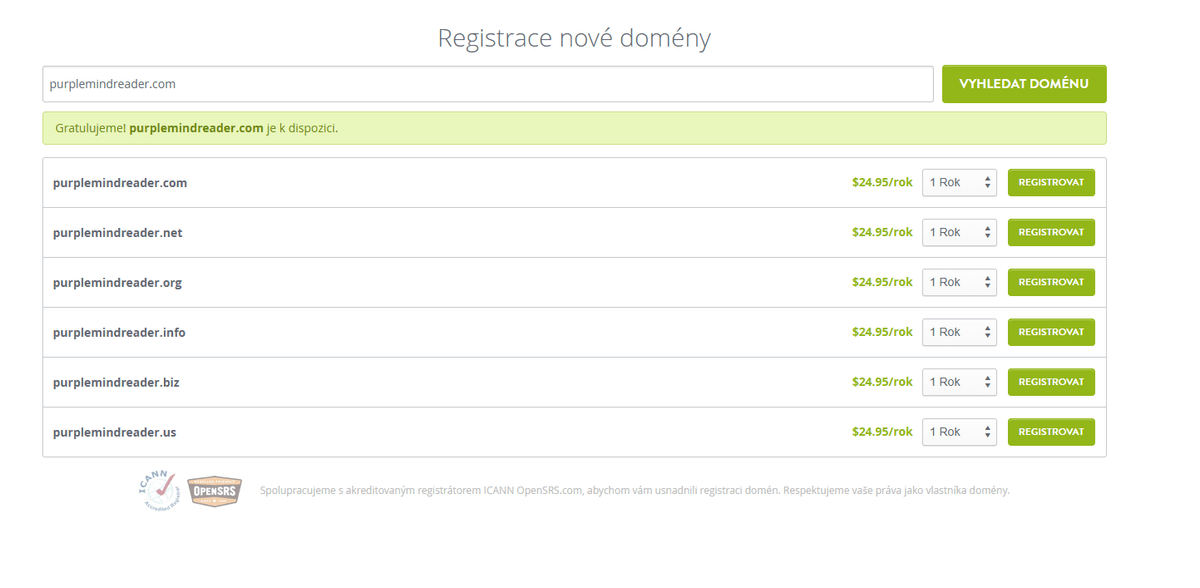This screenshot has width=1200, height=588.
Task: Register the purplemindreader.info domain
Action: [x=1051, y=332]
